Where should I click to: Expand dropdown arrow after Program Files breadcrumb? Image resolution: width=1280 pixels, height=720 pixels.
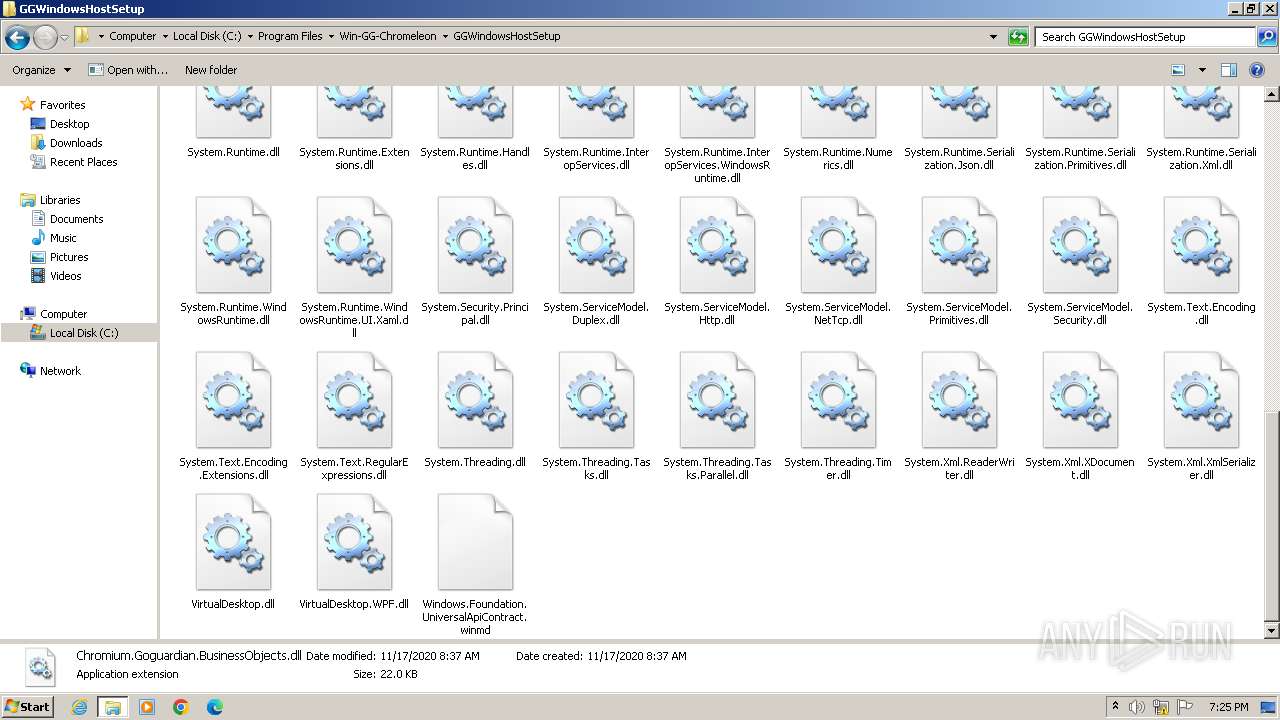point(332,36)
